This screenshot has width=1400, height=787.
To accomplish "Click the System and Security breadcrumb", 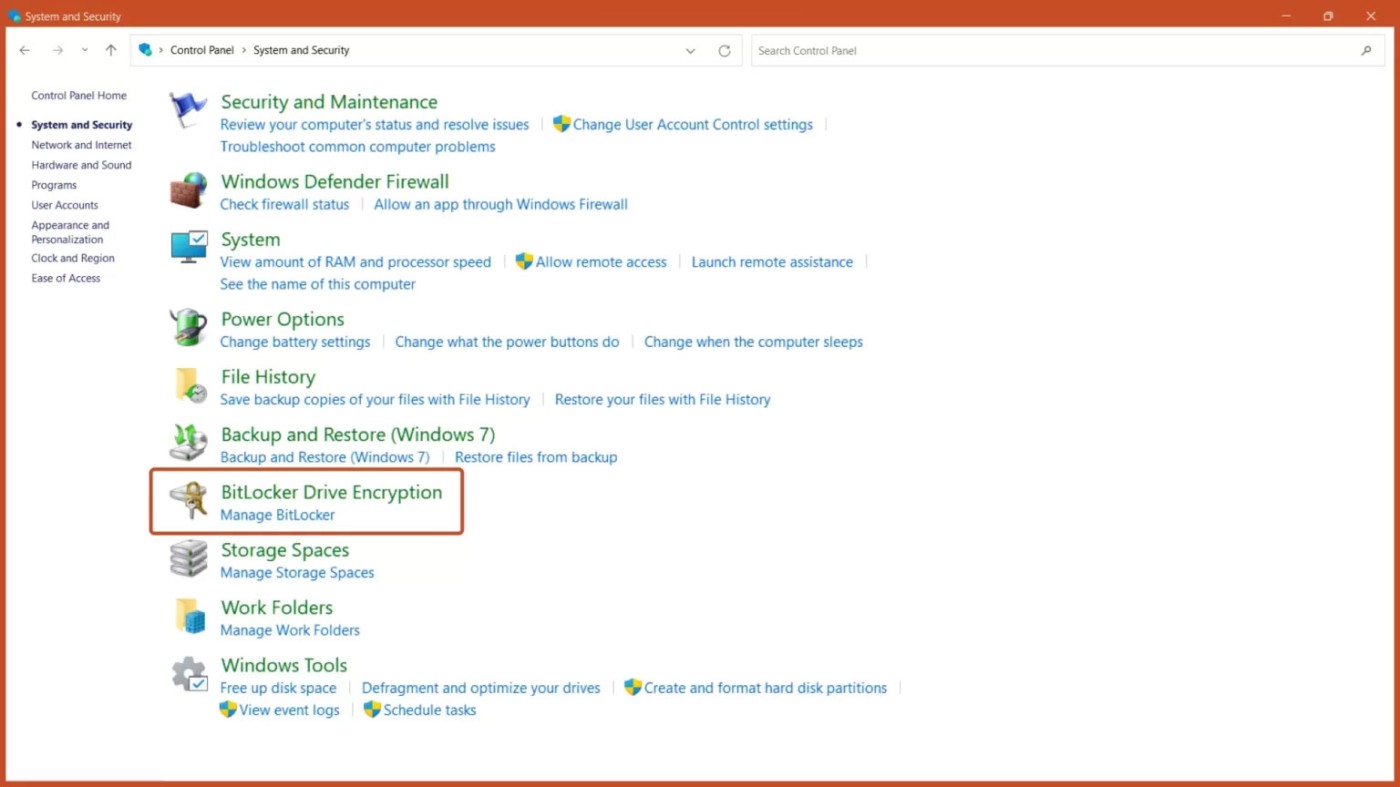I will click(x=301, y=50).
